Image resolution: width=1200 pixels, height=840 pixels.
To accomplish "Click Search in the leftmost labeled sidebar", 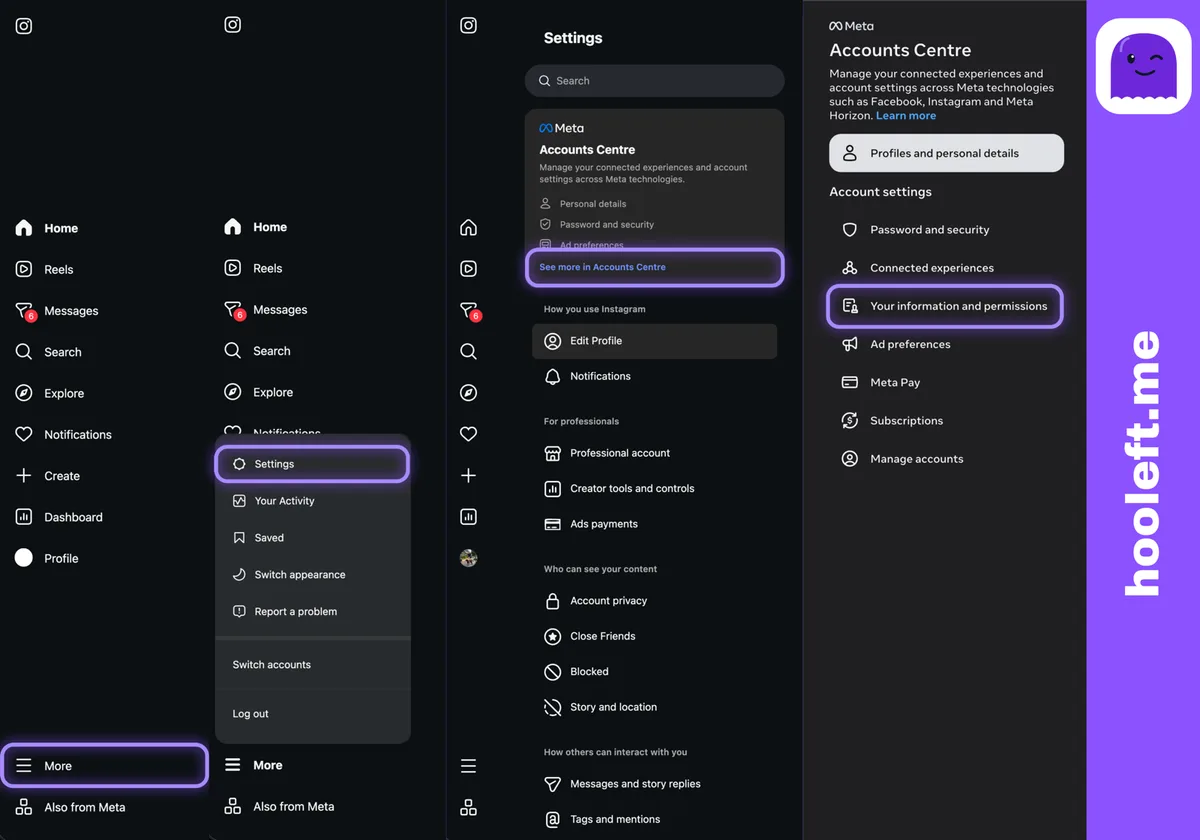I will (x=48, y=352).
